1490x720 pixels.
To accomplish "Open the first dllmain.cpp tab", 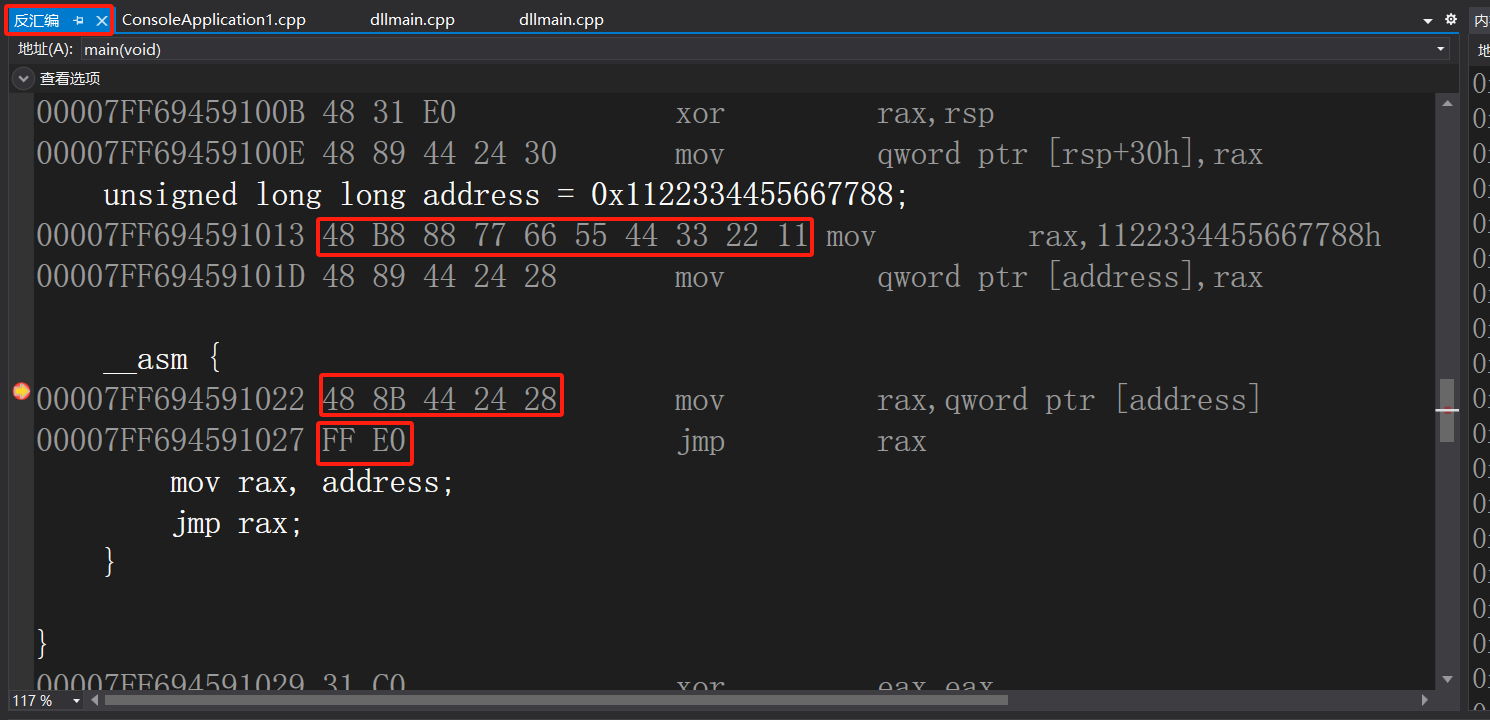I will tap(412, 20).
